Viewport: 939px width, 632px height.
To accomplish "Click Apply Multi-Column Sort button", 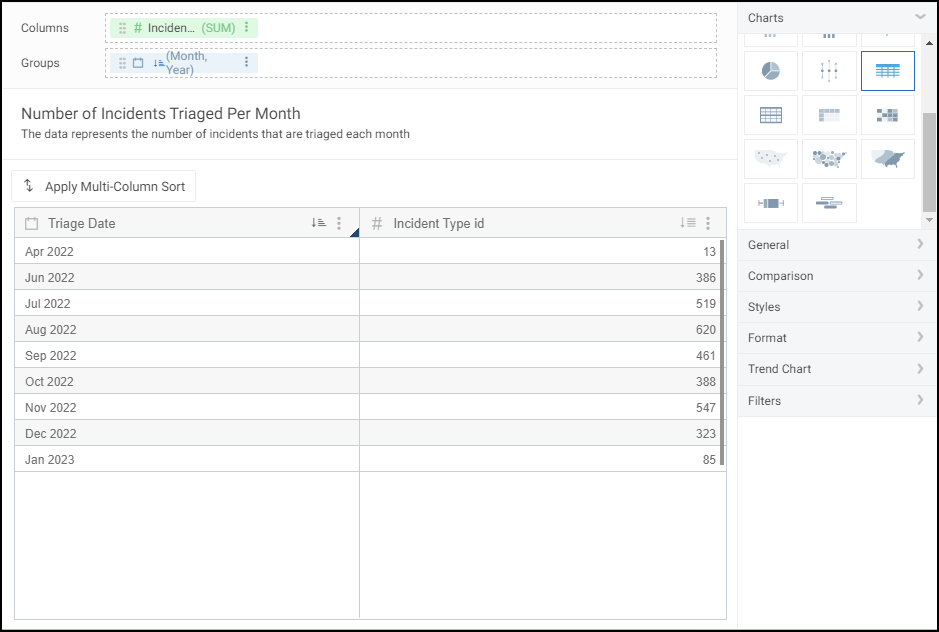I will point(104,187).
